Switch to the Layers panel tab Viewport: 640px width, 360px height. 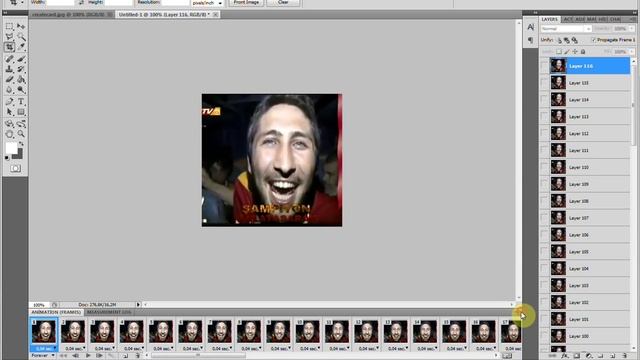pyautogui.click(x=549, y=19)
